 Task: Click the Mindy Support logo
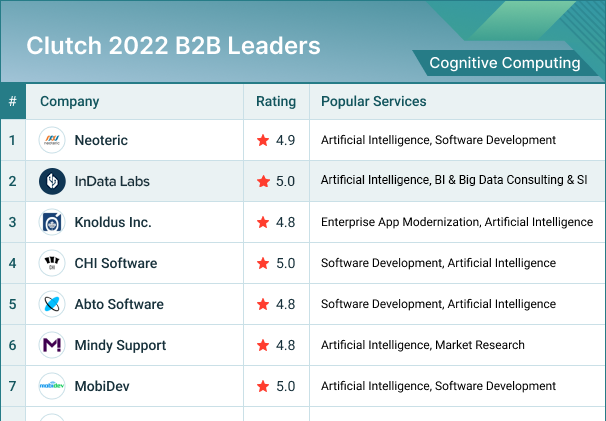52,345
